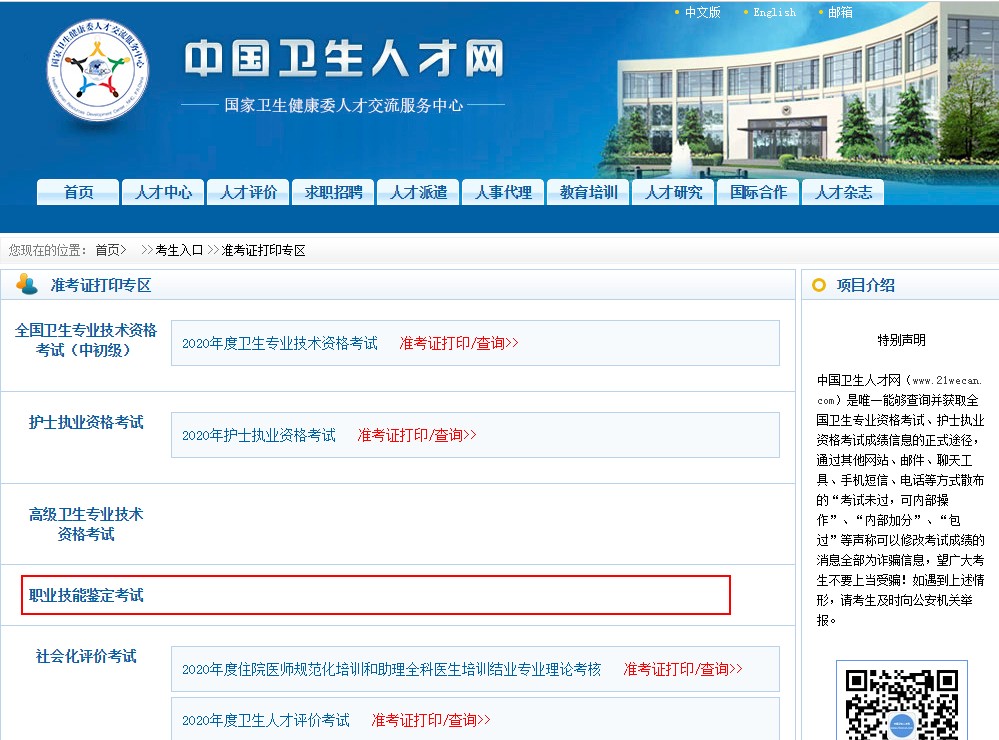The height and width of the screenshot is (740, 999).
Task: Switch to 中文版 language
Action: pyautogui.click(x=702, y=12)
